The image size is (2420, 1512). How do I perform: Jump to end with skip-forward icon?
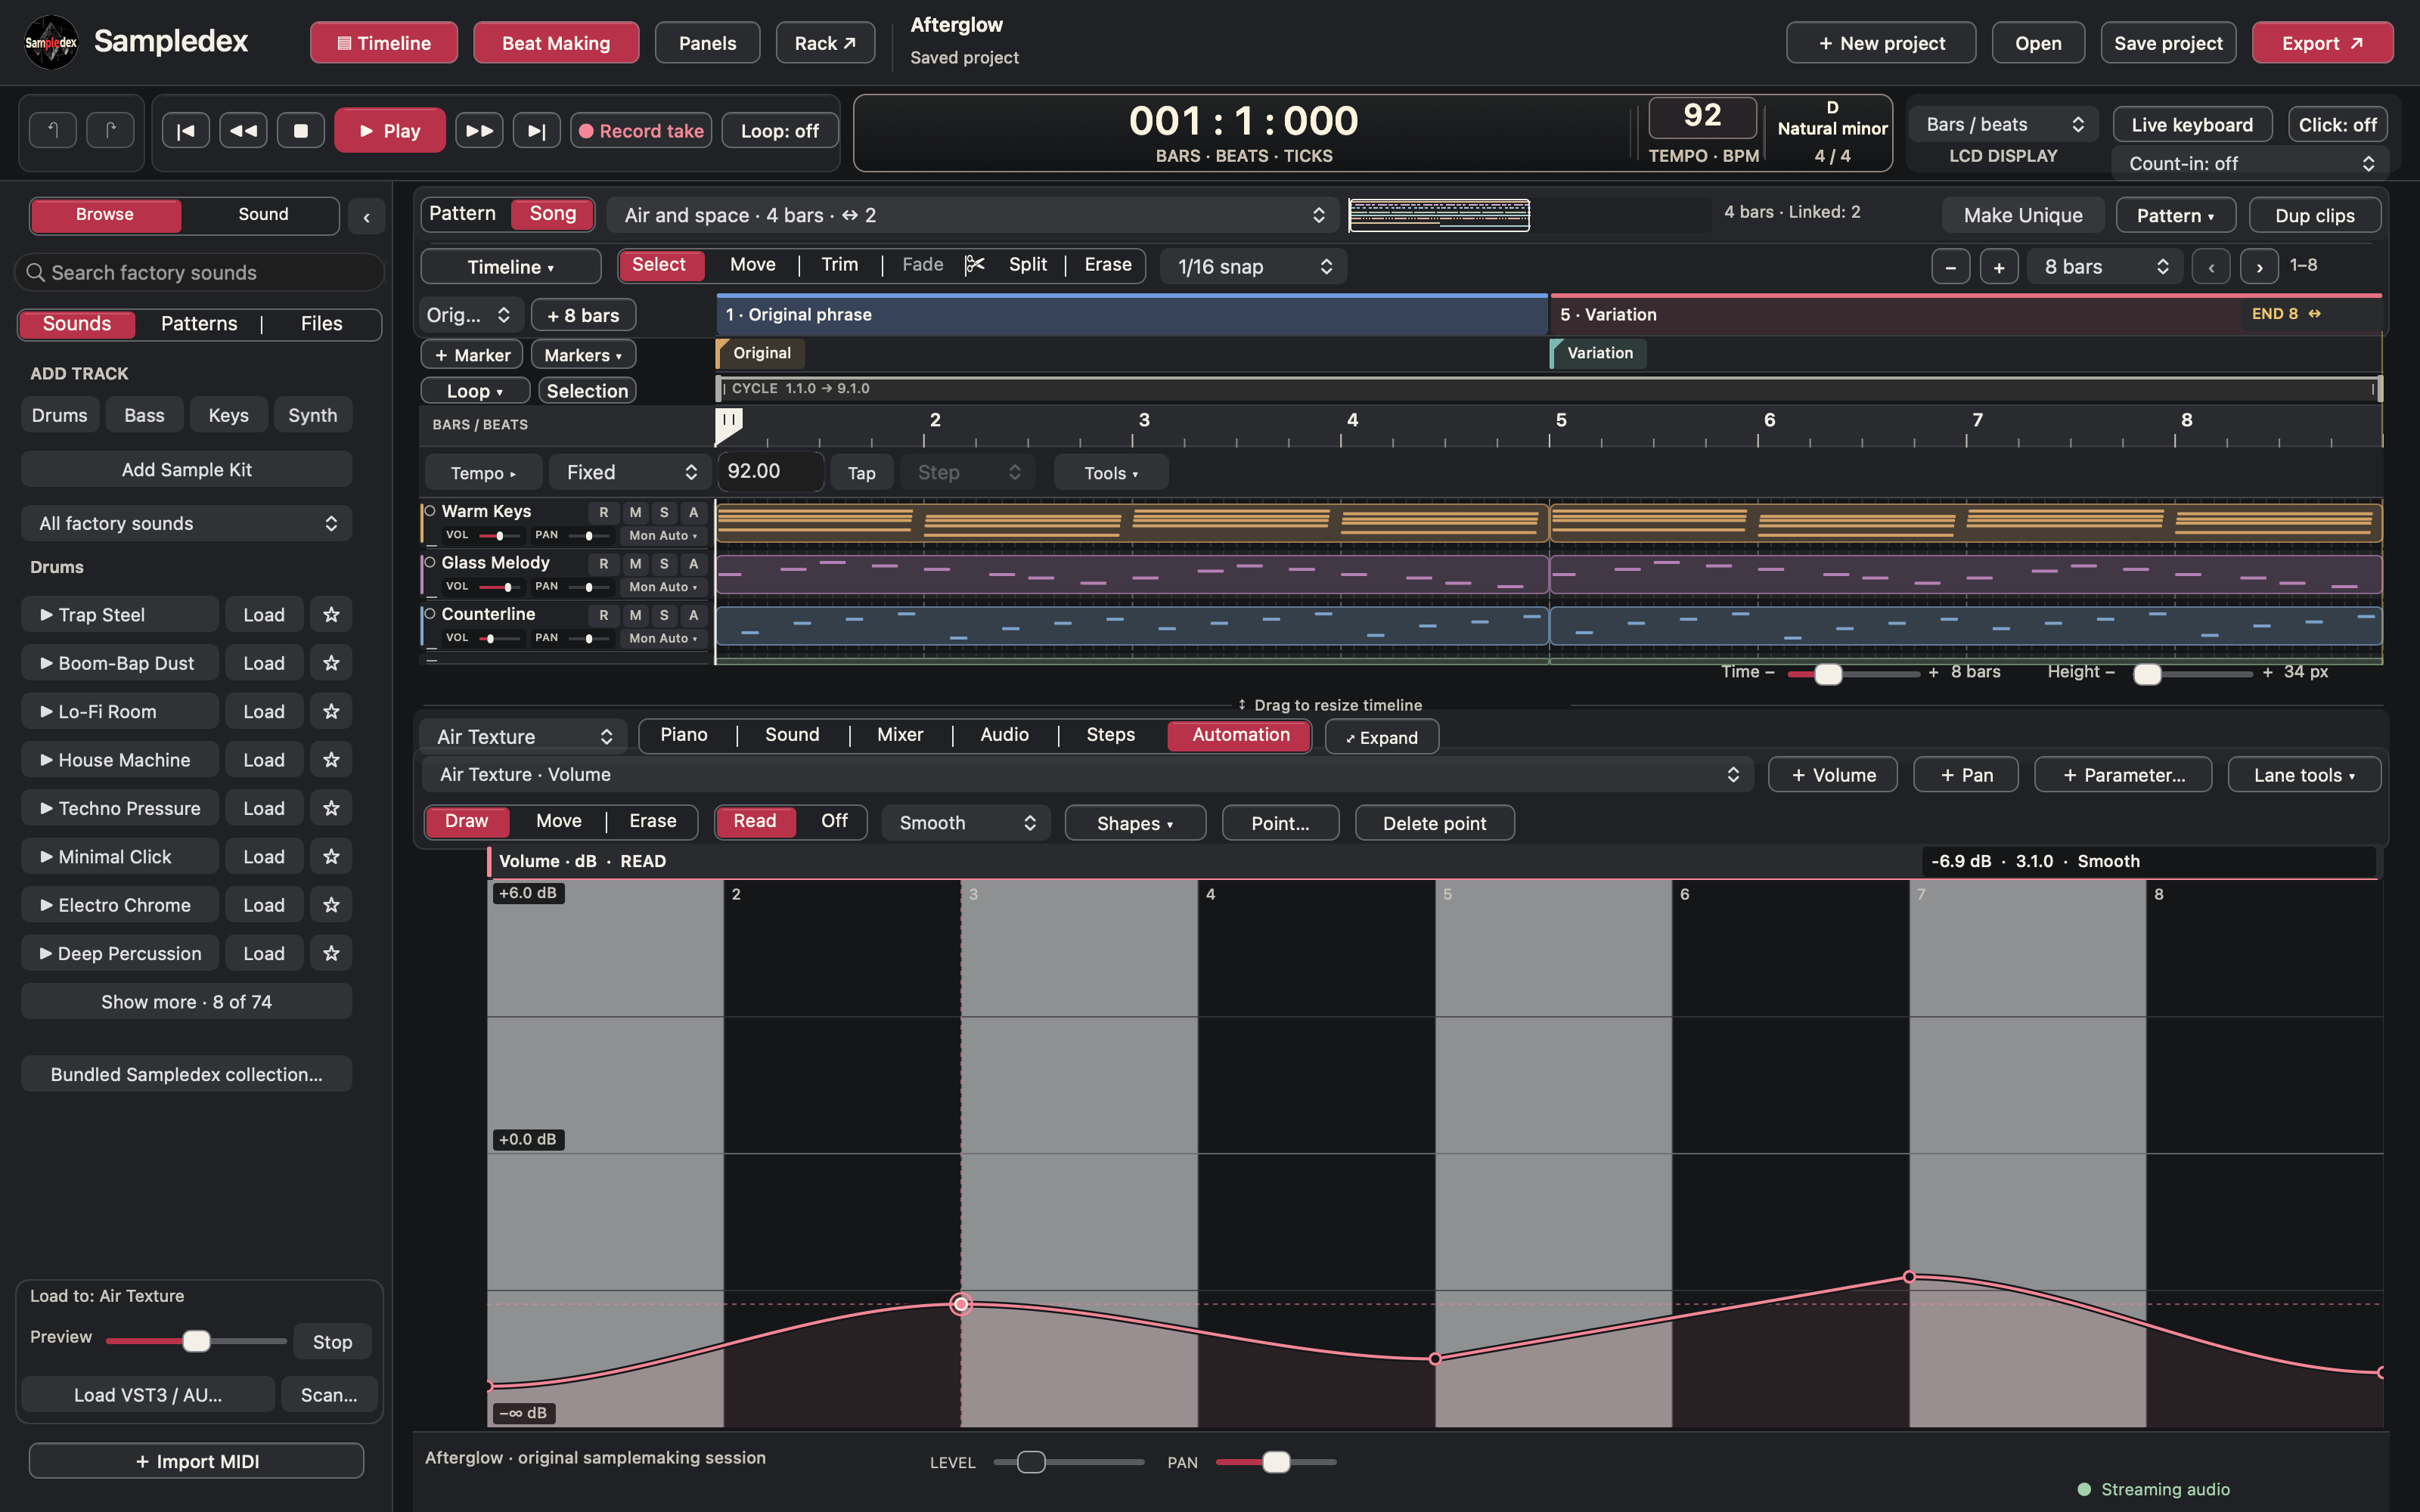click(537, 131)
